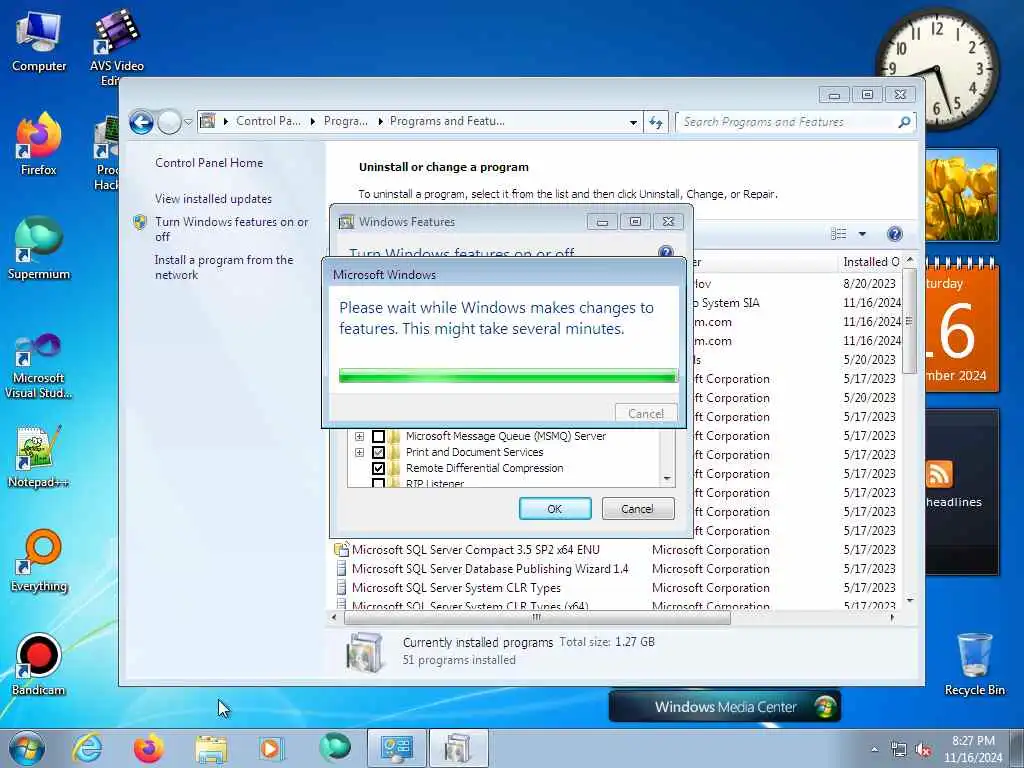Click the Back arrow in Programs and Features

tap(141, 122)
